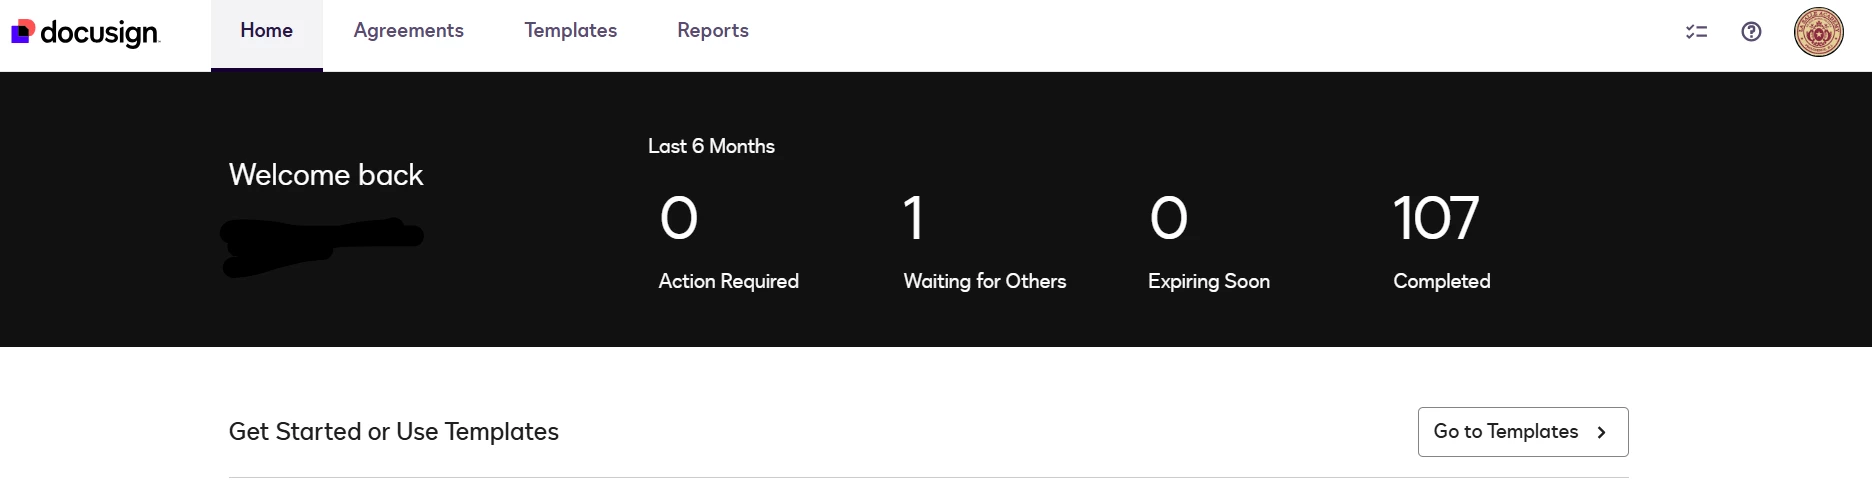Click the chevron arrow in Go to Templates
This screenshot has width=1872, height=487.
point(1601,432)
